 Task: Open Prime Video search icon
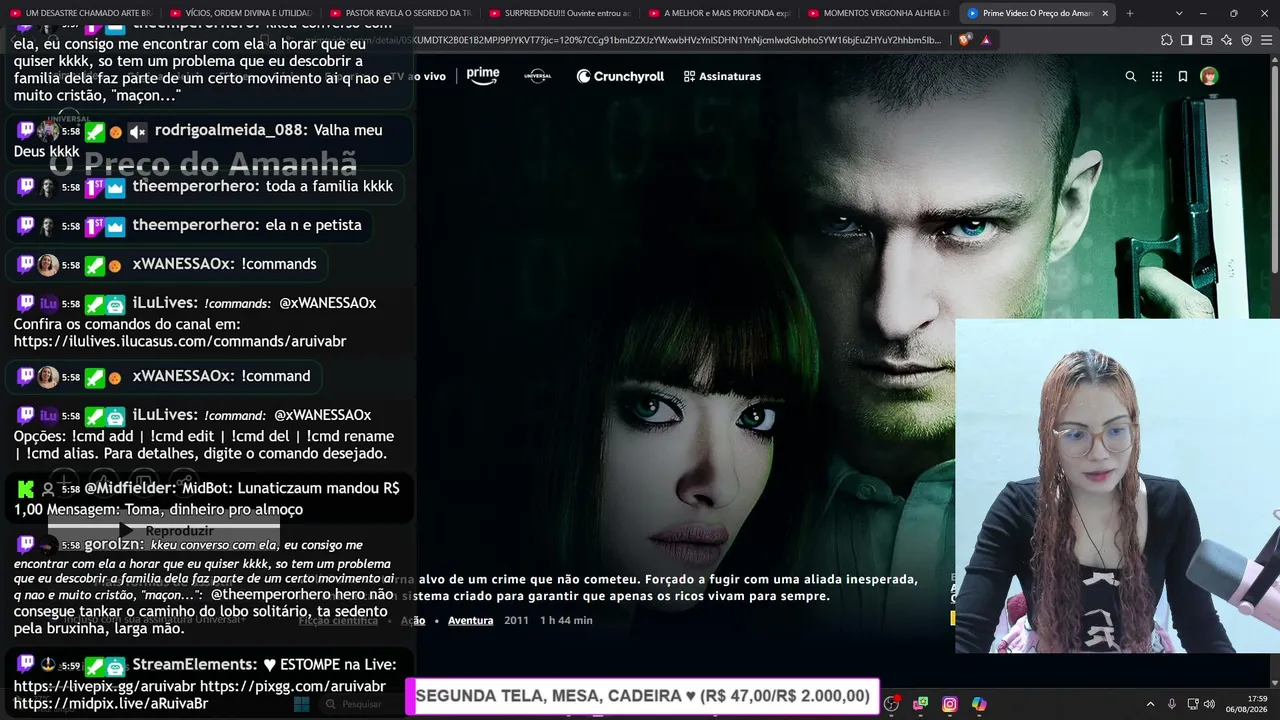click(1130, 76)
